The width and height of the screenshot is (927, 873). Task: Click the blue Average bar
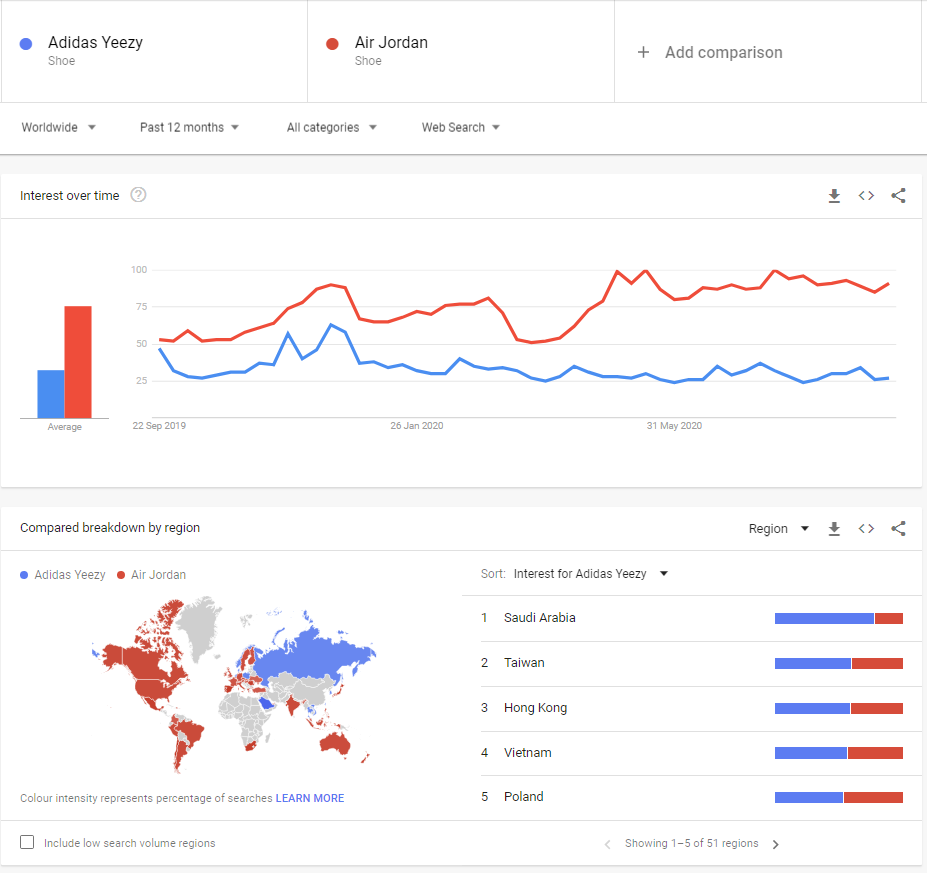(51, 394)
